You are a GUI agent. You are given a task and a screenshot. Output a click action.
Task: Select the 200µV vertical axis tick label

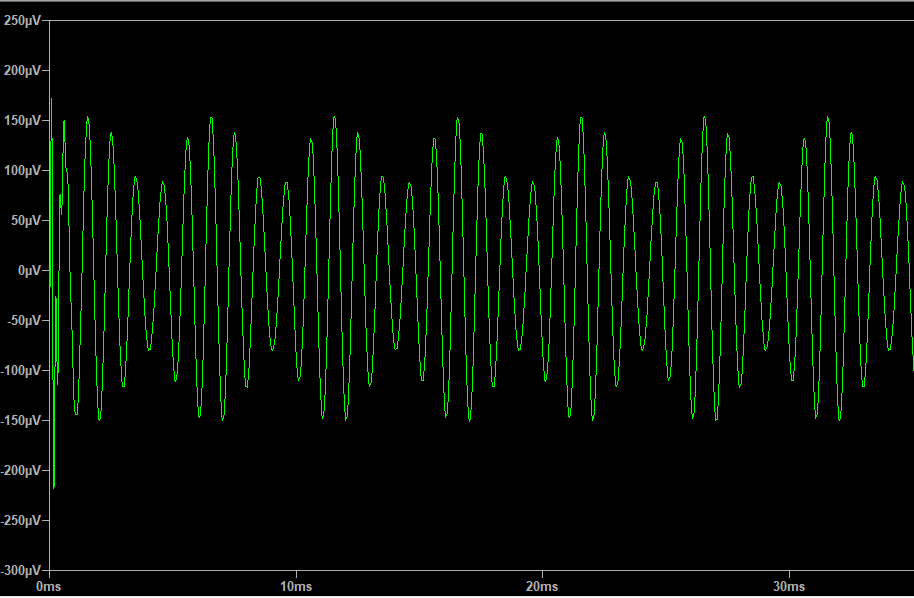tap(22, 71)
